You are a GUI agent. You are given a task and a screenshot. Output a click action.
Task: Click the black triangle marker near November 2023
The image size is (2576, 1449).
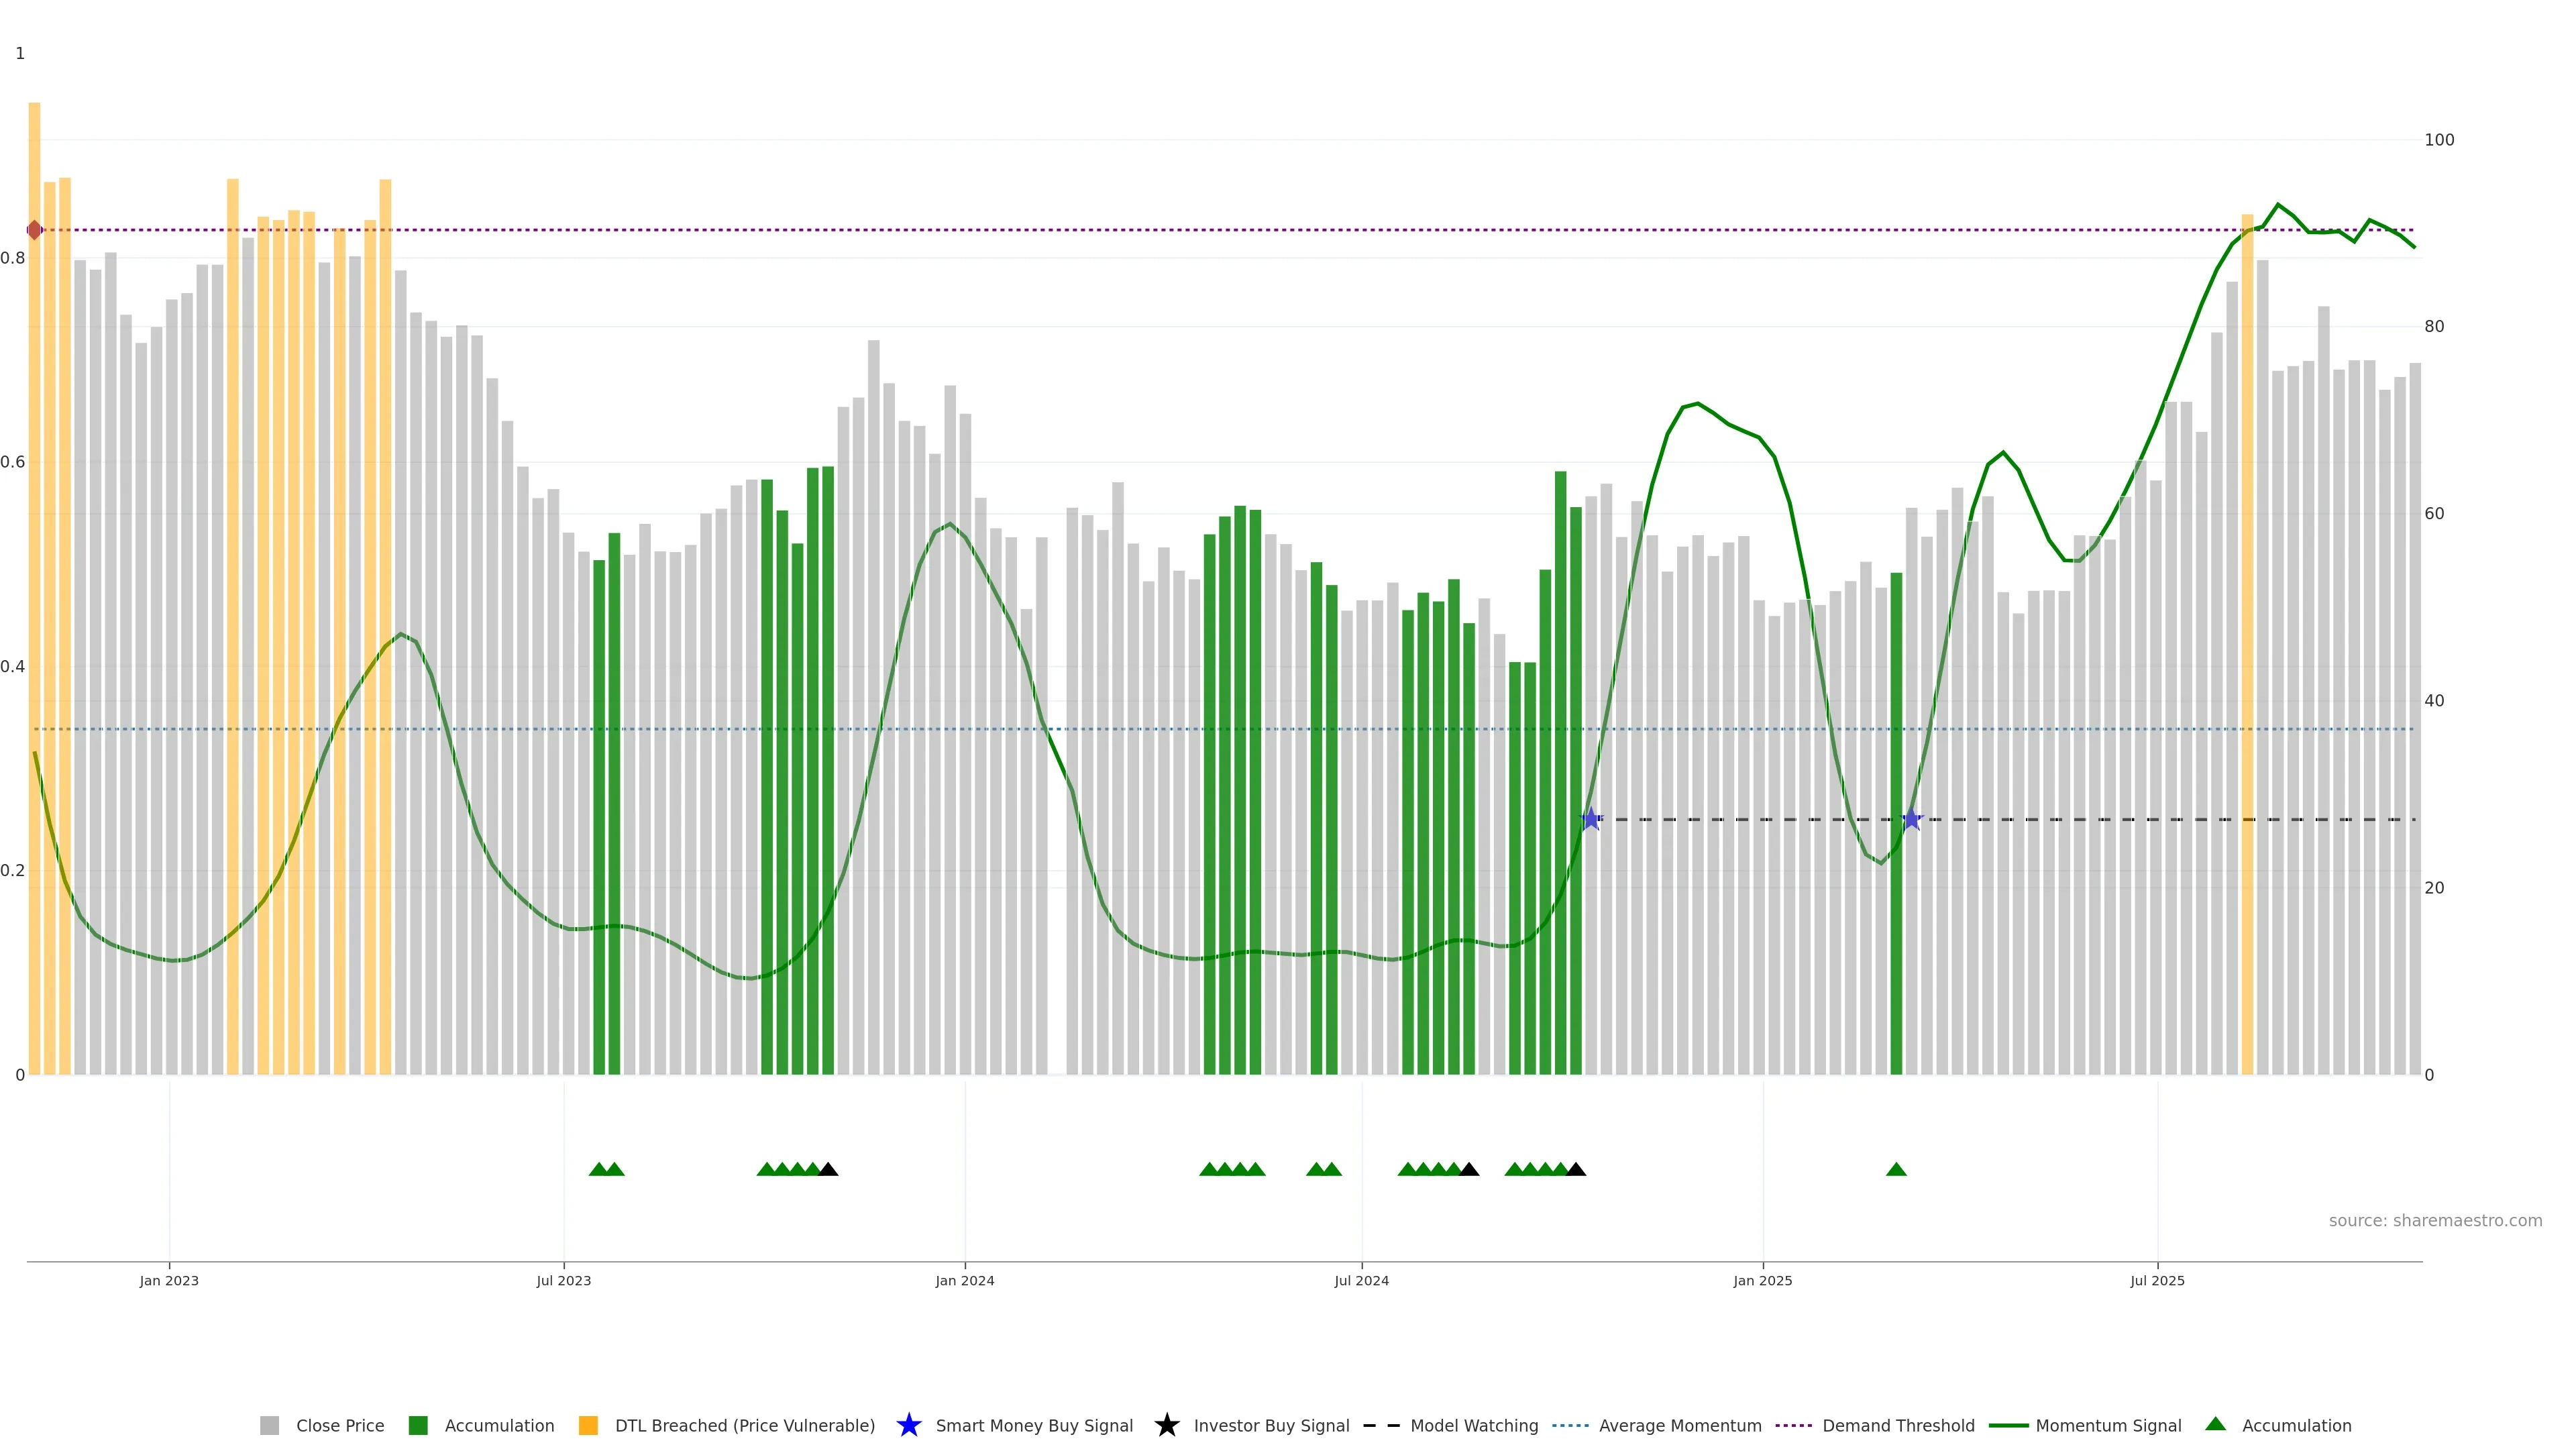click(828, 1169)
